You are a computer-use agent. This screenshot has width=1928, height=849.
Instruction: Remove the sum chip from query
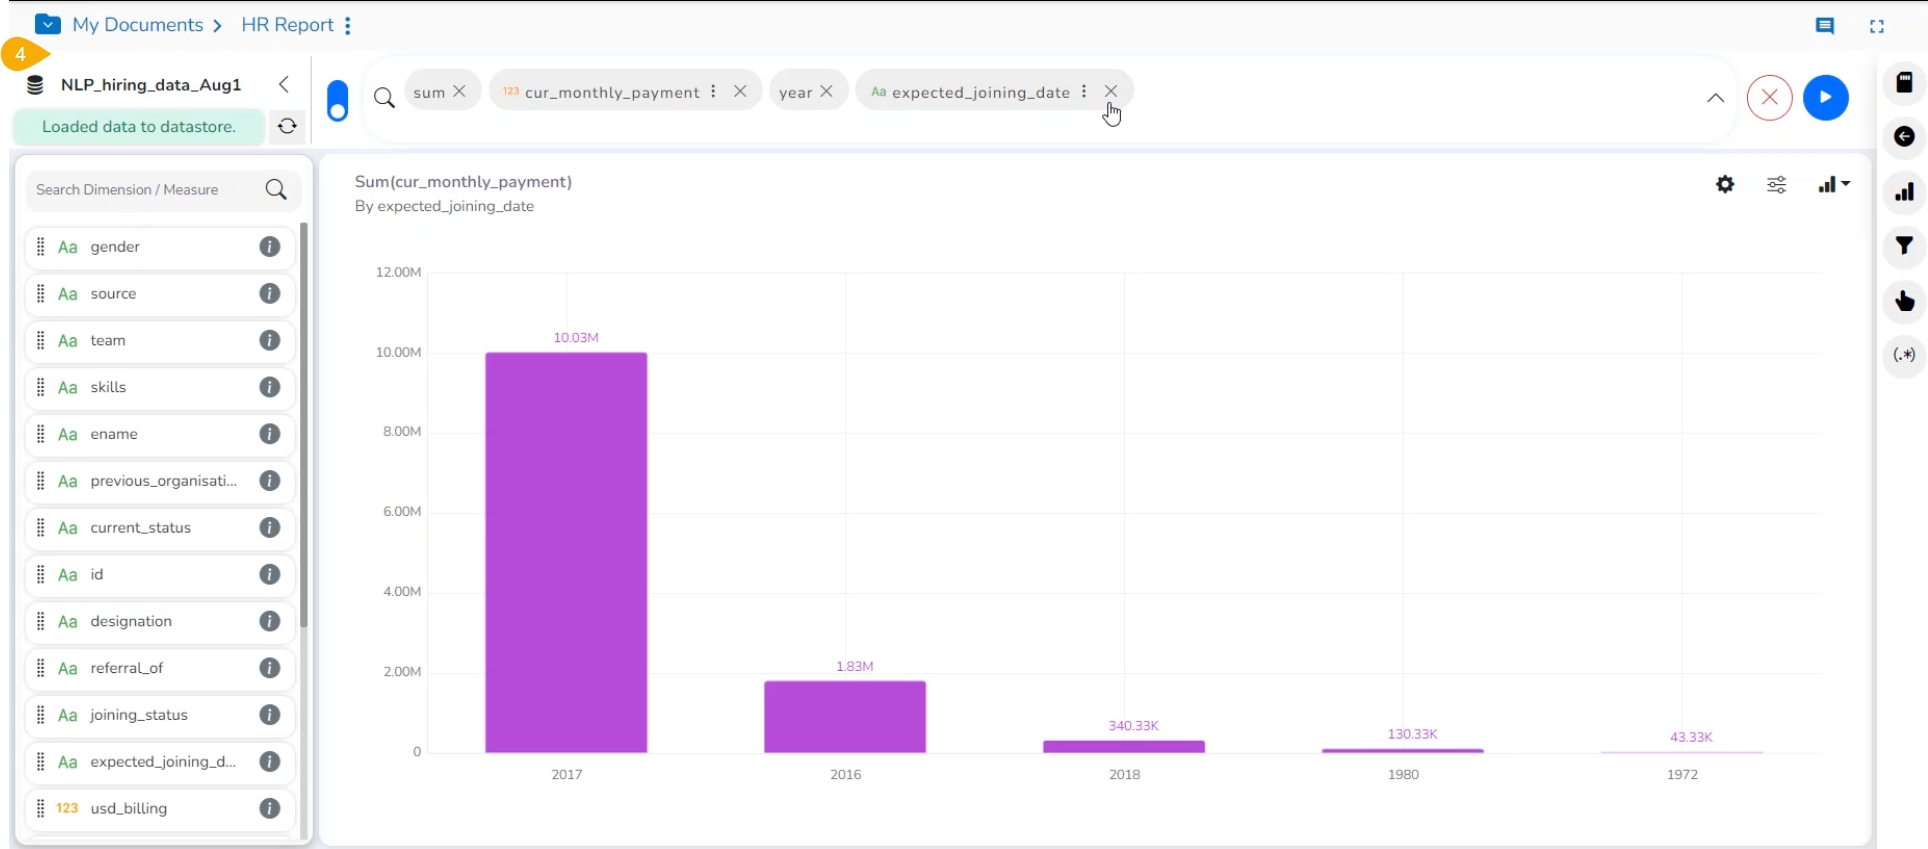460,91
